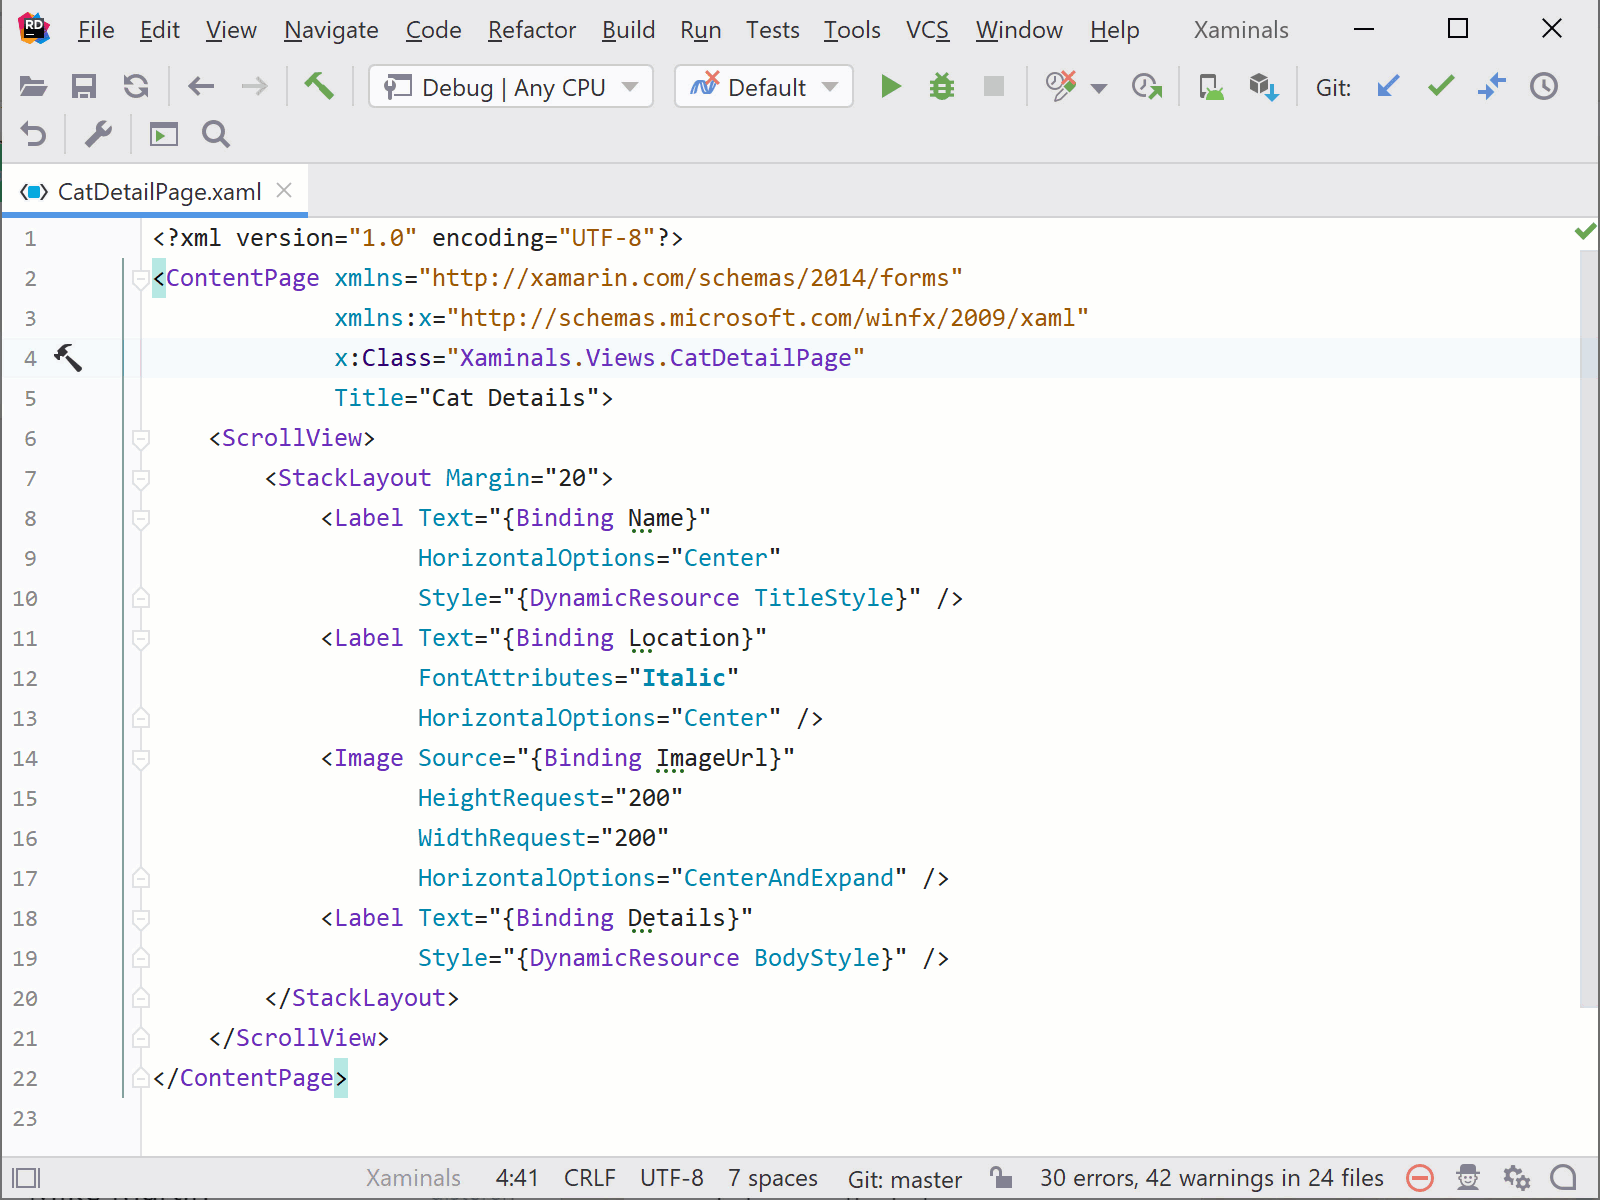Open Debug | Any CPU configuration dropdown
The height and width of the screenshot is (1200, 1600).
pos(511,87)
